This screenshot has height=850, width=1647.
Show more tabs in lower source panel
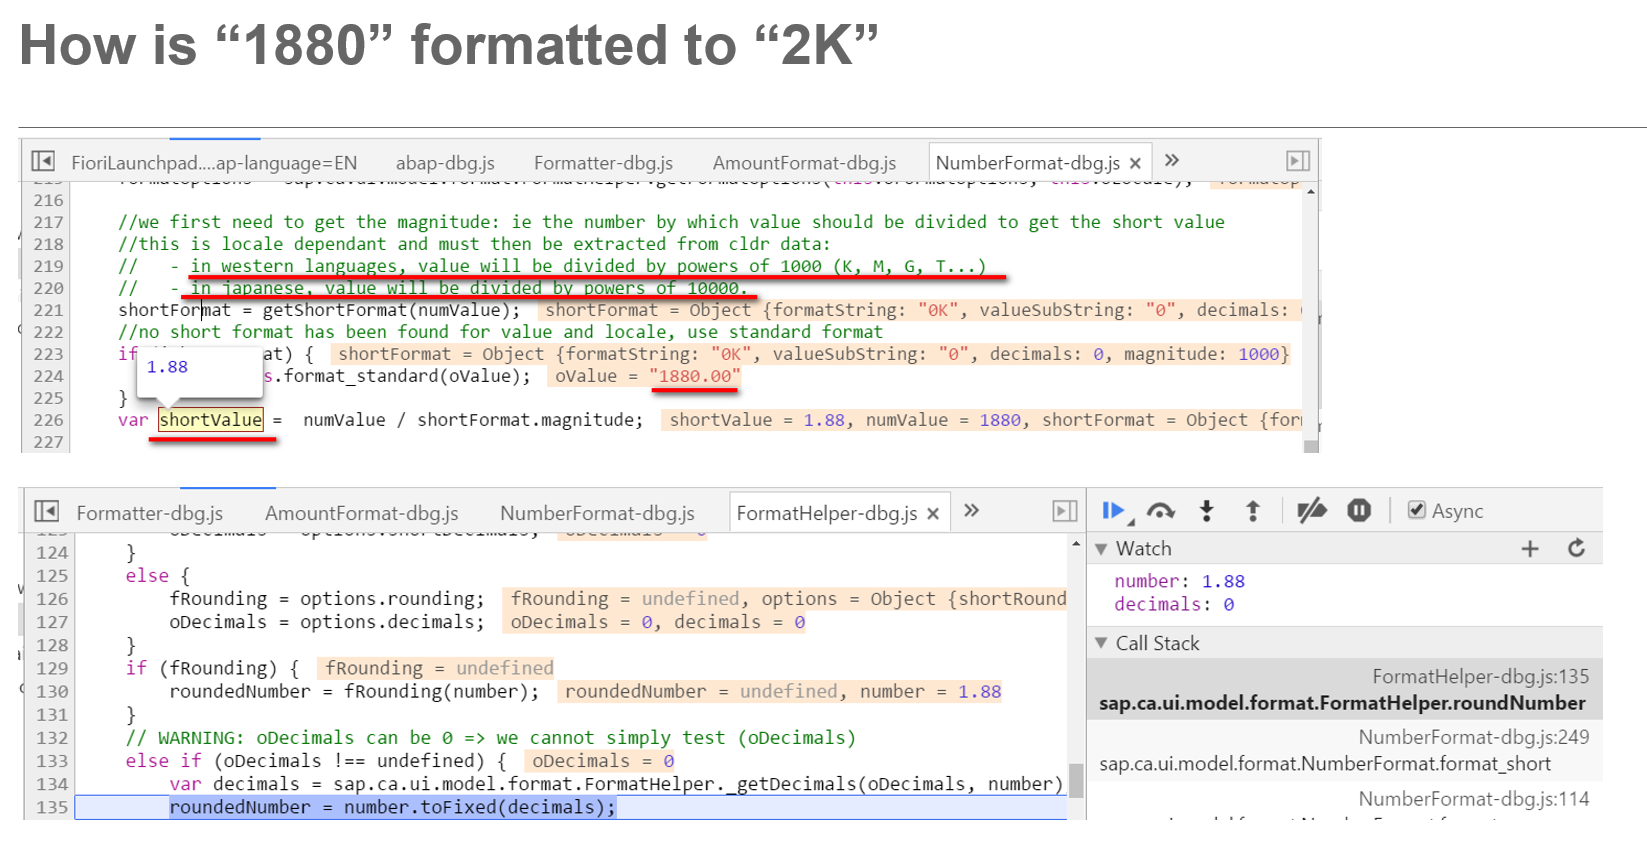pyautogui.click(x=971, y=510)
